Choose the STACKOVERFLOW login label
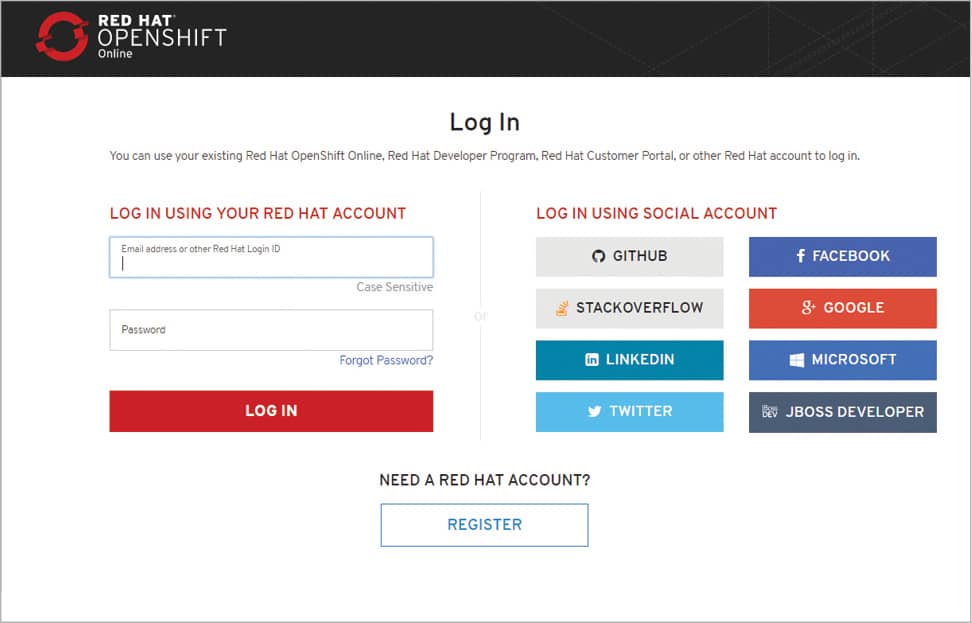Viewport: 972px width, 623px height. pyautogui.click(x=639, y=308)
